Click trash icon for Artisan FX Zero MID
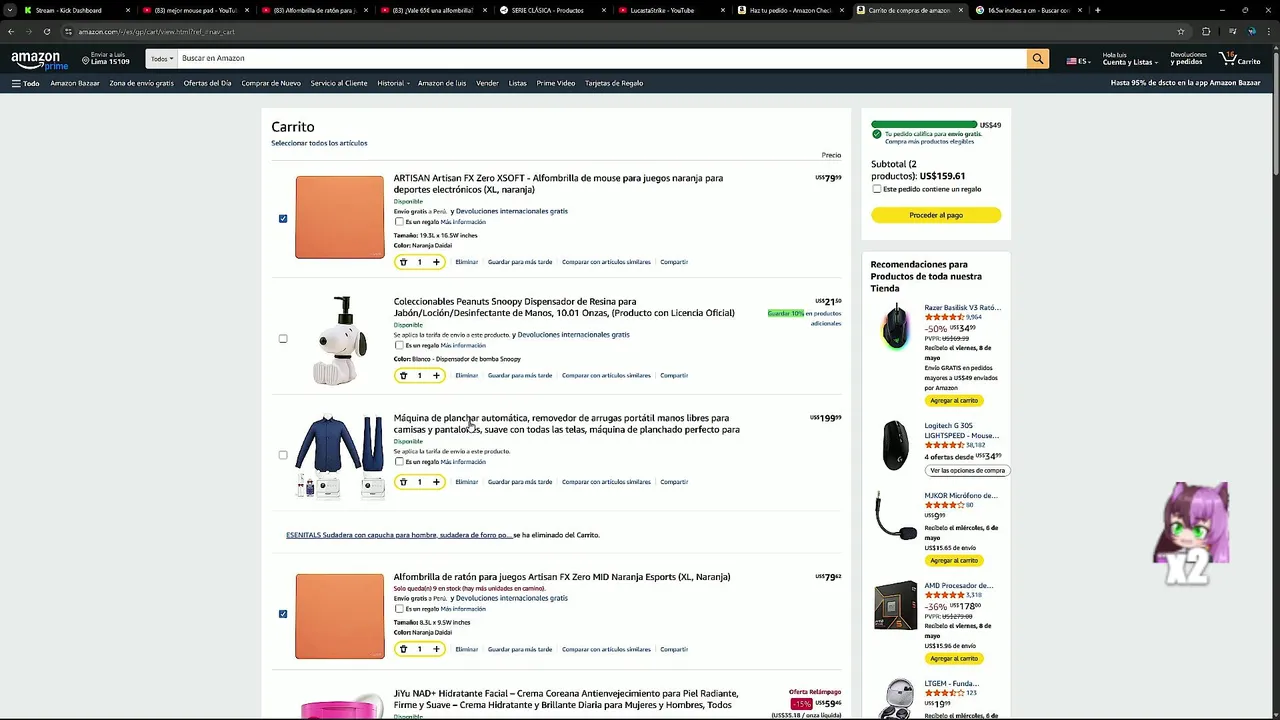This screenshot has height=720, width=1280. tap(403, 649)
